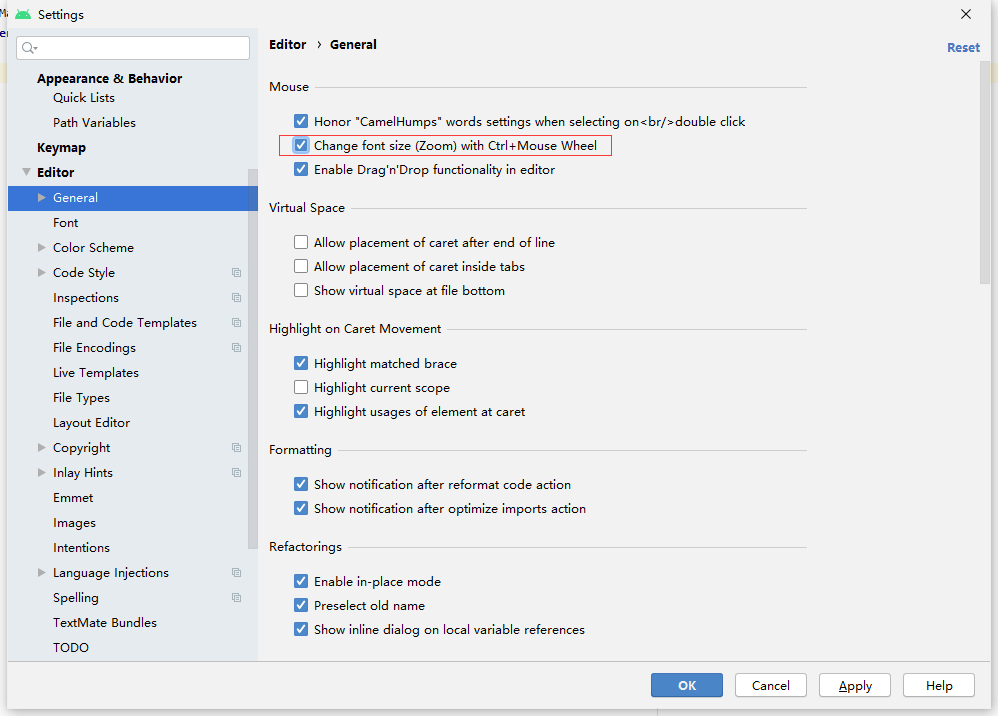The image size is (998, 716).
Task: Click the Reset link at top right
Action: pos(962,47)
